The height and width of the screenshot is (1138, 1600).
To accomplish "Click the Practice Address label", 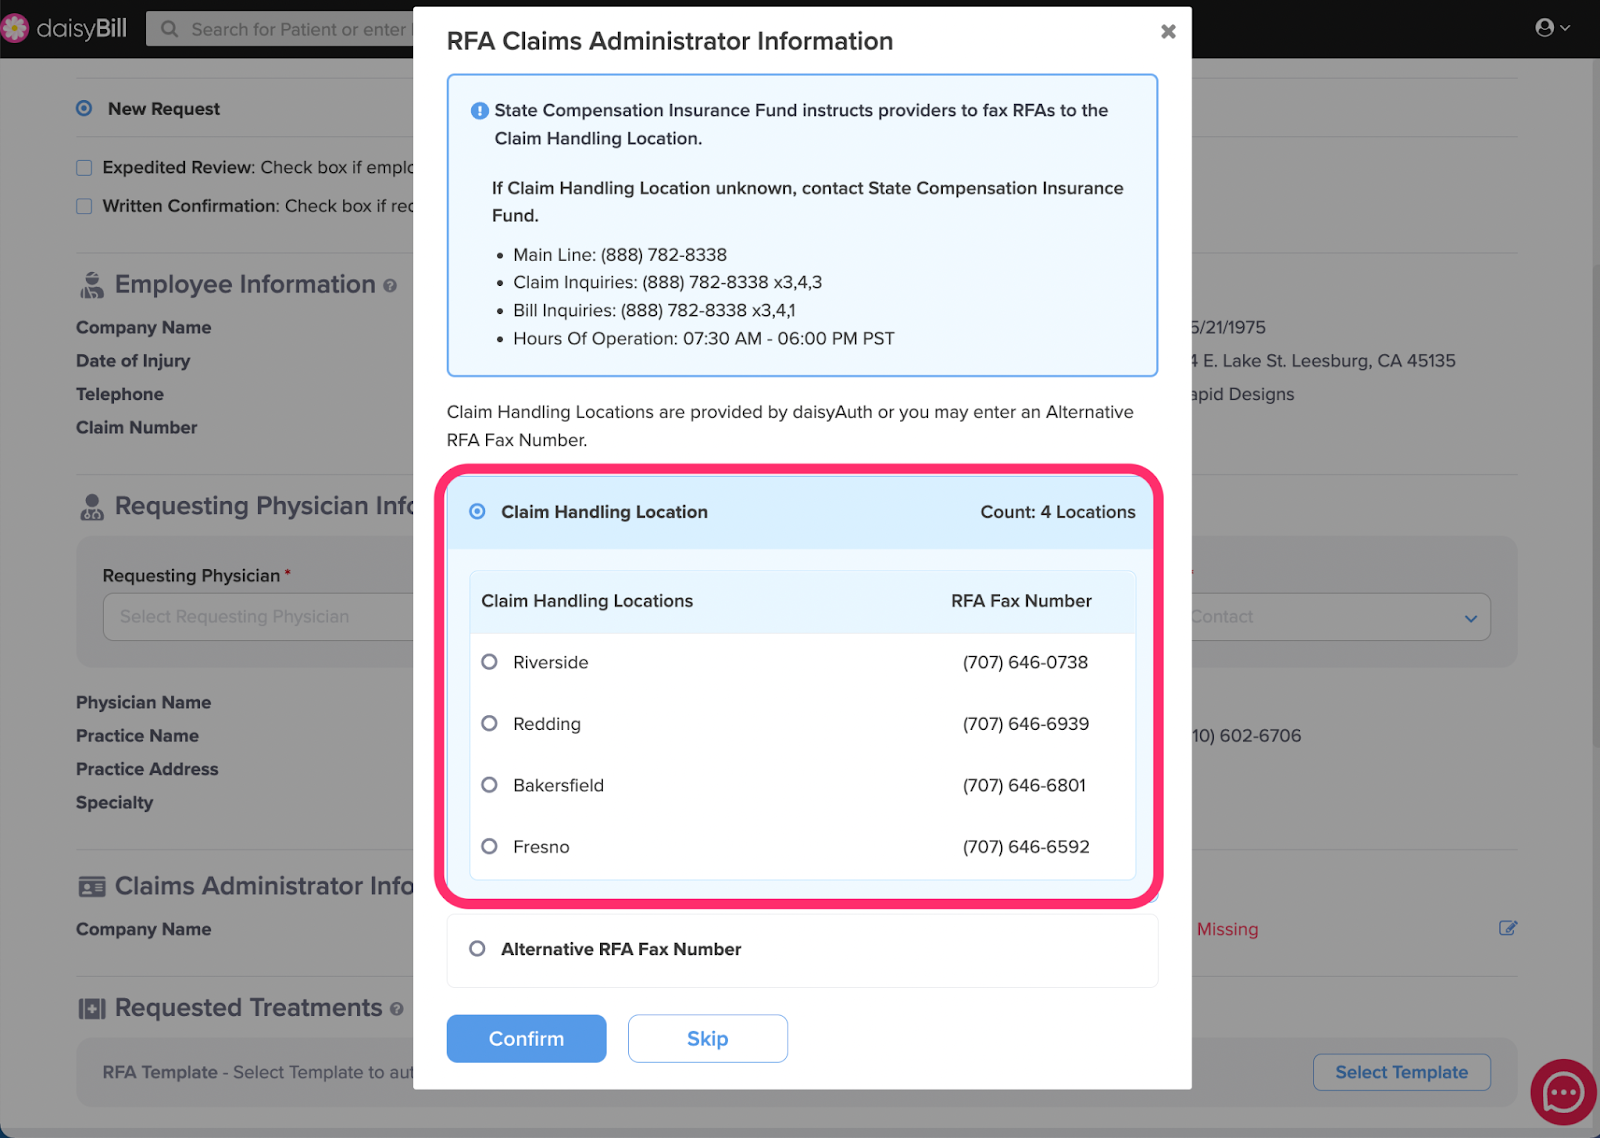I will click(147, 769).
